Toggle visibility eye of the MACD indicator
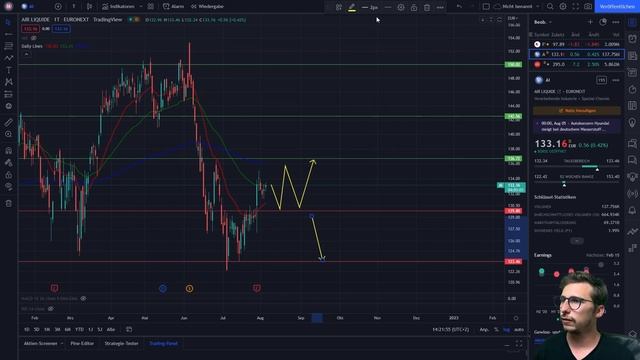The height and width of the screenshot is (360, 640). (83, 298)
